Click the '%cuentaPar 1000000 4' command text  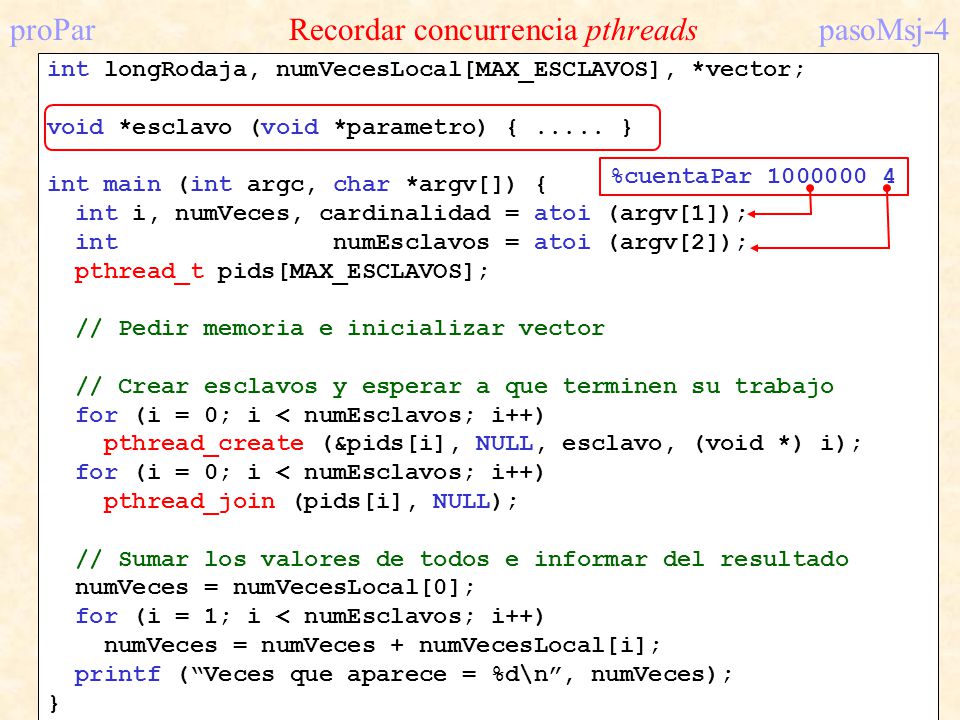coord(753,176)
